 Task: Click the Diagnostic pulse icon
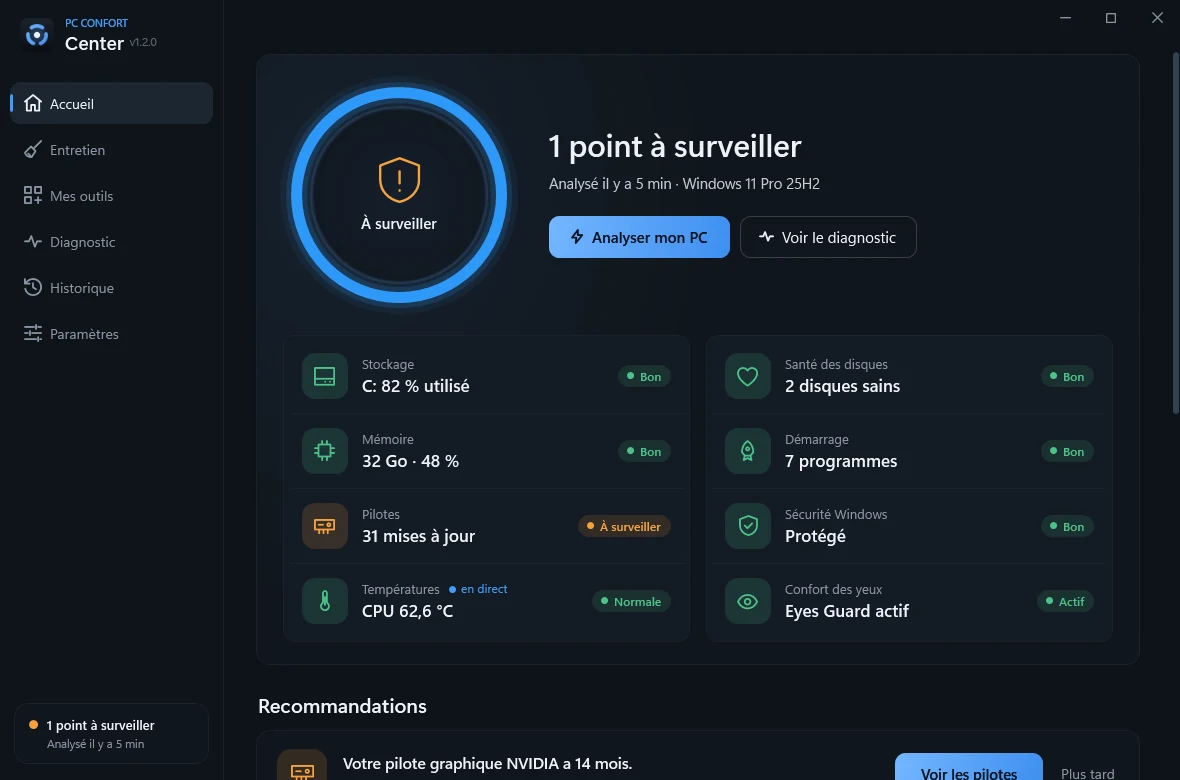tap(33, 242)
